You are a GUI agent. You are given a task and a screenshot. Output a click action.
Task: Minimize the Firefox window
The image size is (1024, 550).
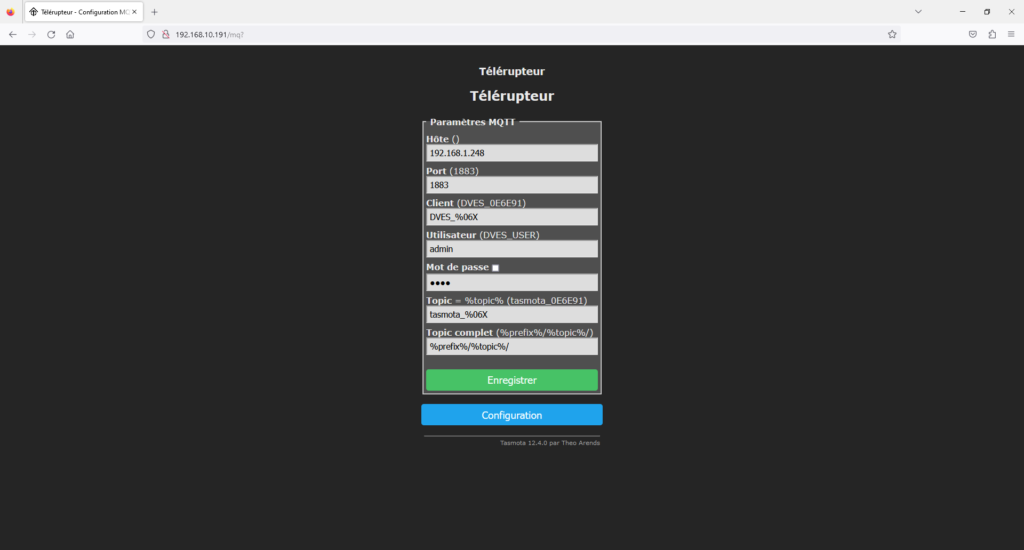(962, 12)
